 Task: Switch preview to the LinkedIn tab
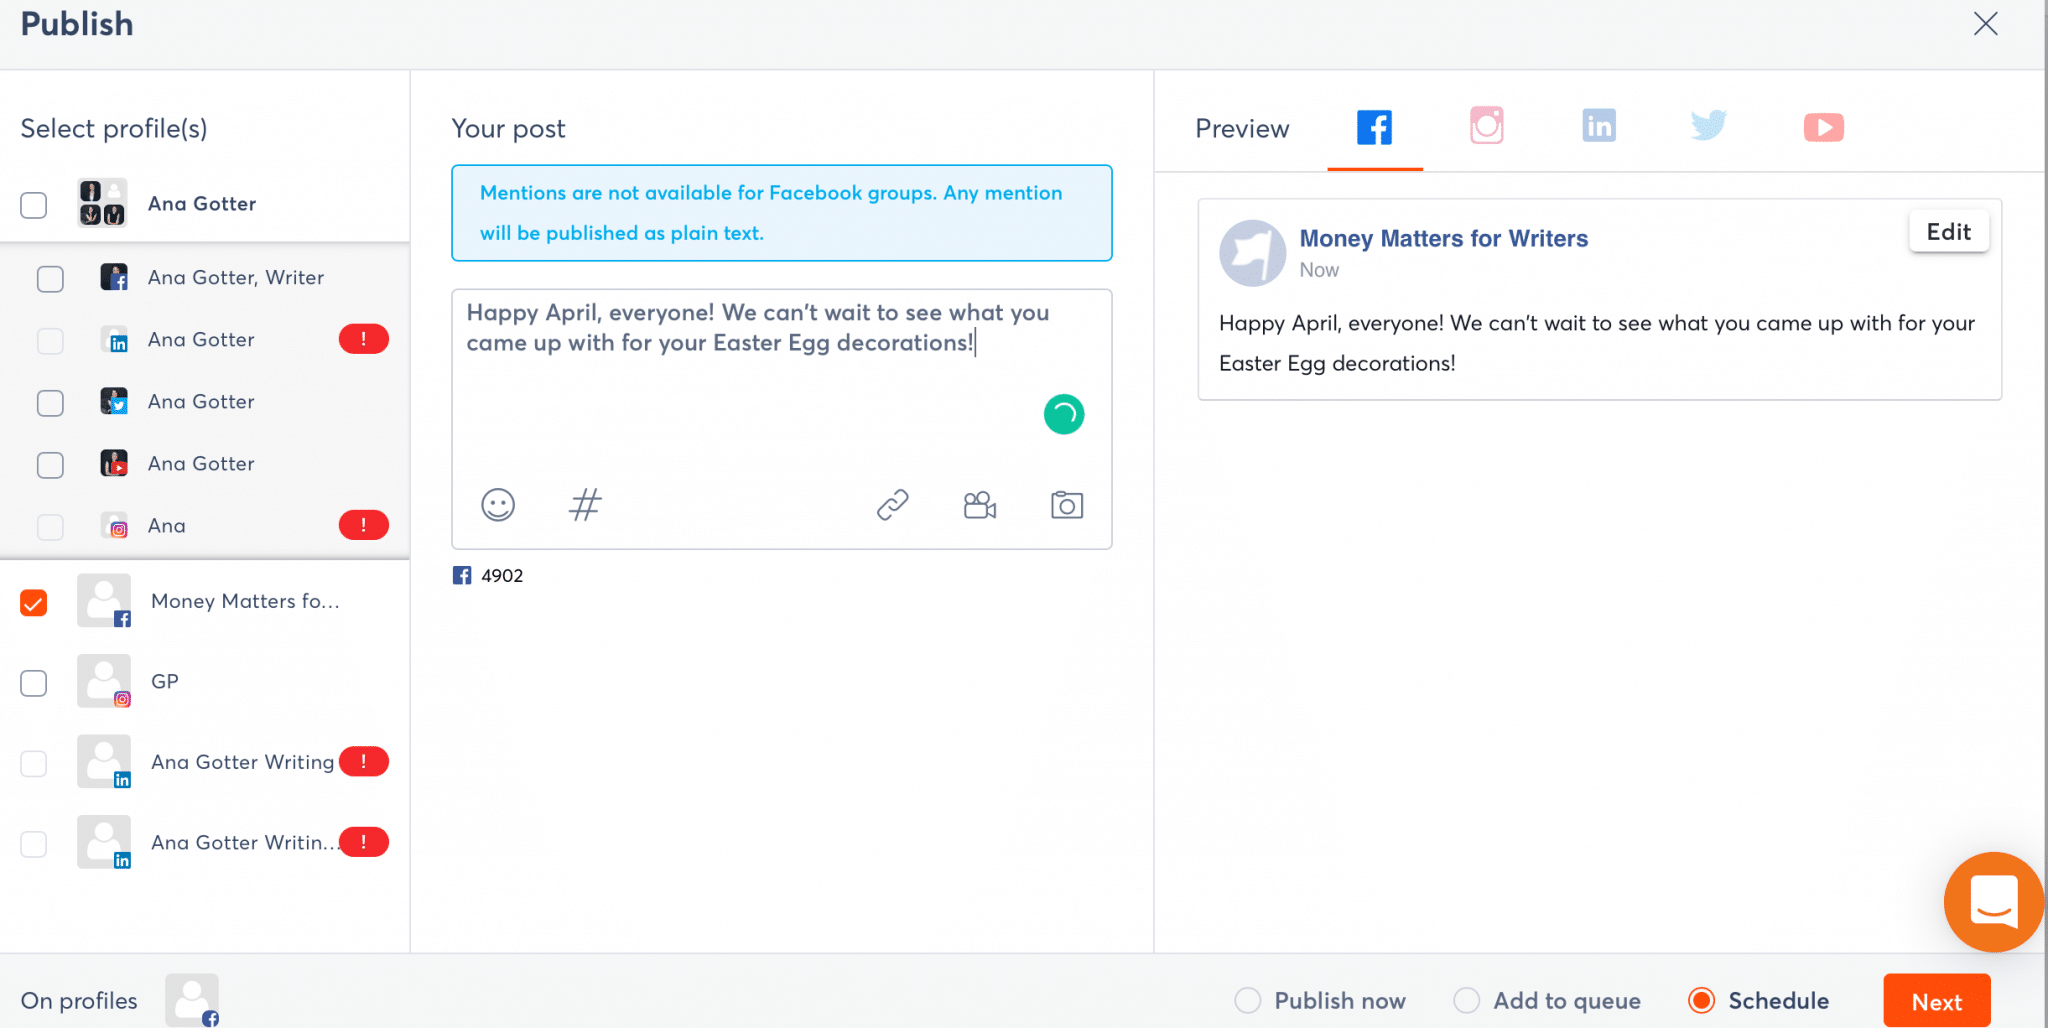pyautogui.click(x=1598, y=126)
